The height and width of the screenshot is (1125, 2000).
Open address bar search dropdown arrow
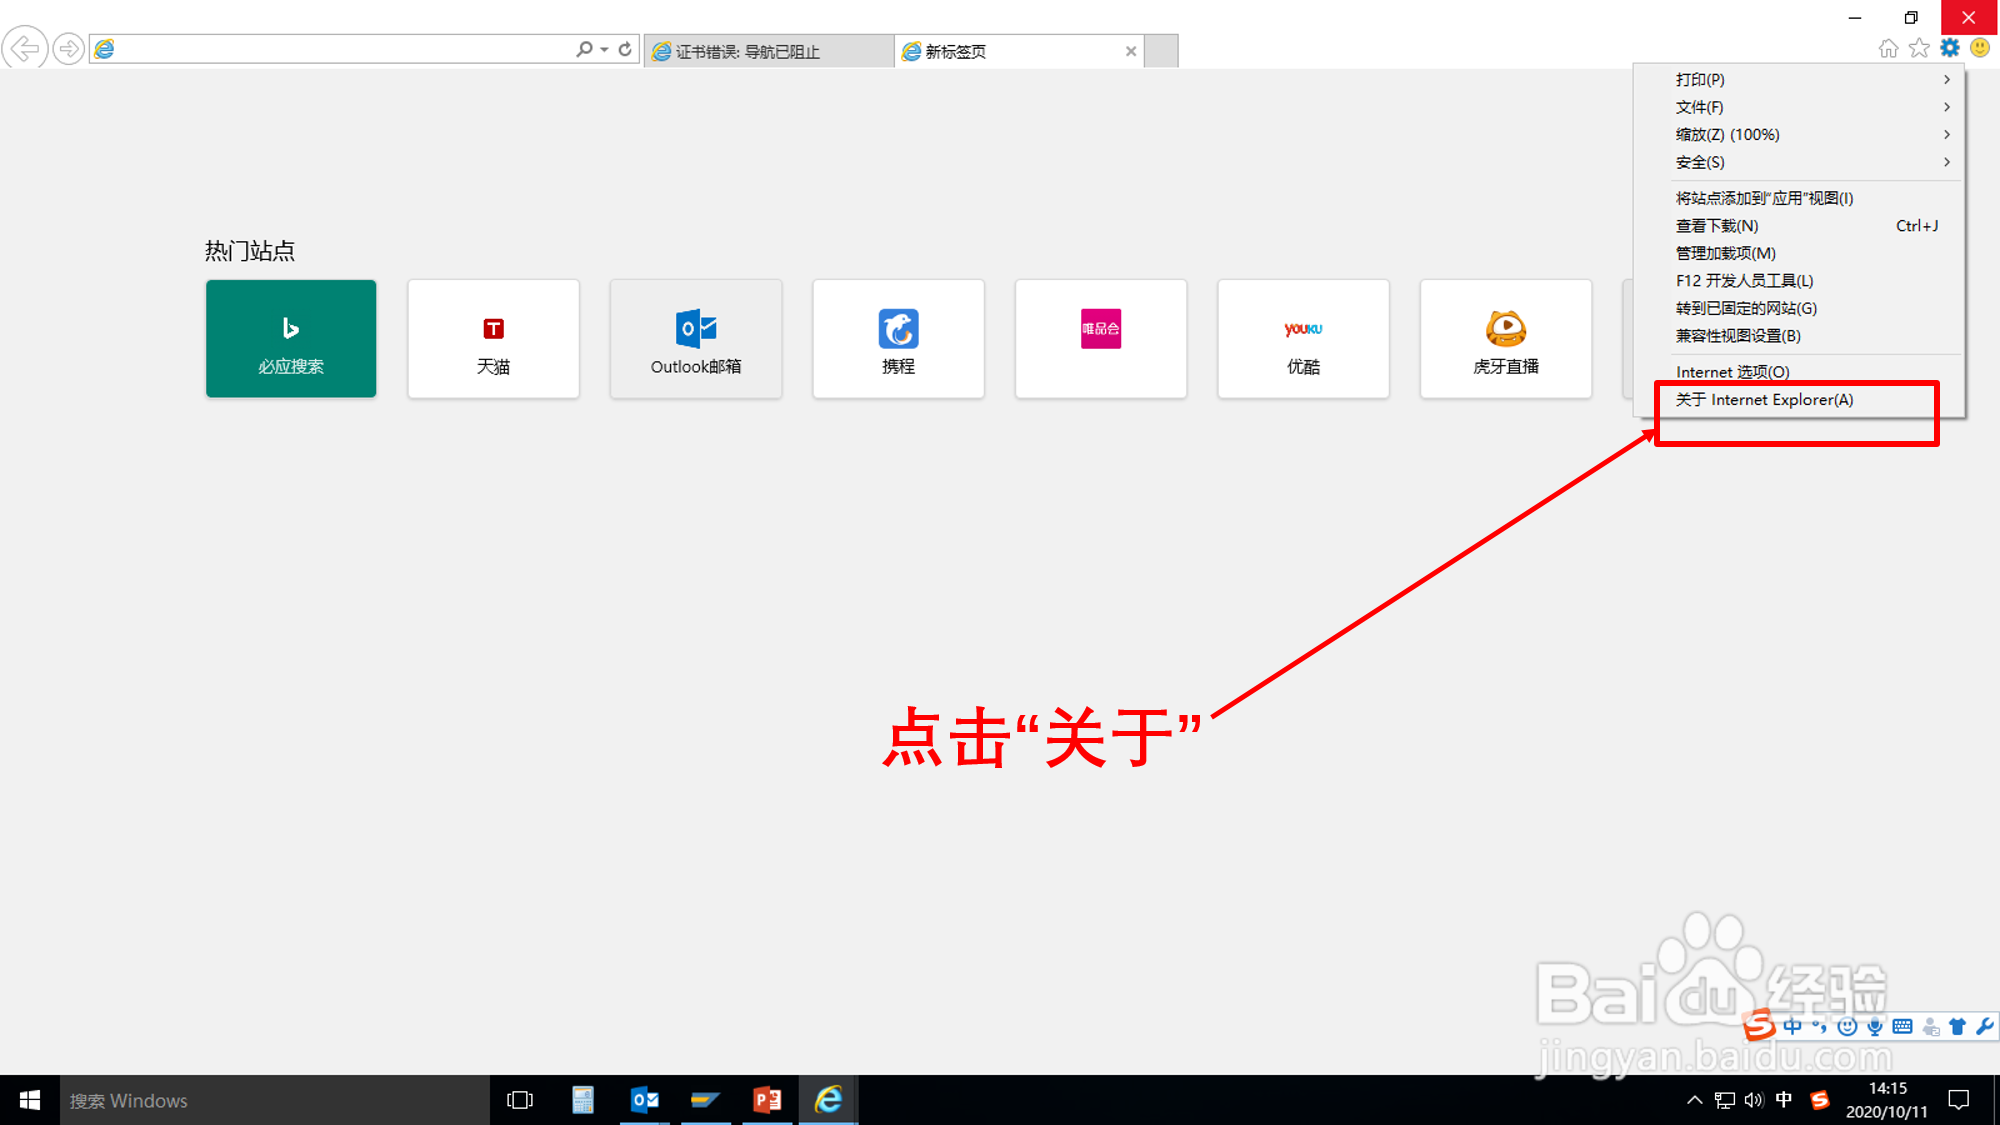point(604,49)
